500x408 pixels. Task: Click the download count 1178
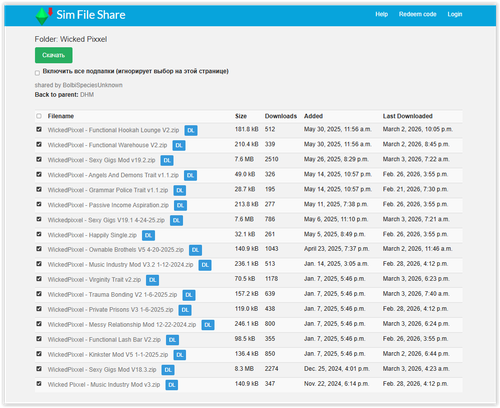tap(271, 279)
